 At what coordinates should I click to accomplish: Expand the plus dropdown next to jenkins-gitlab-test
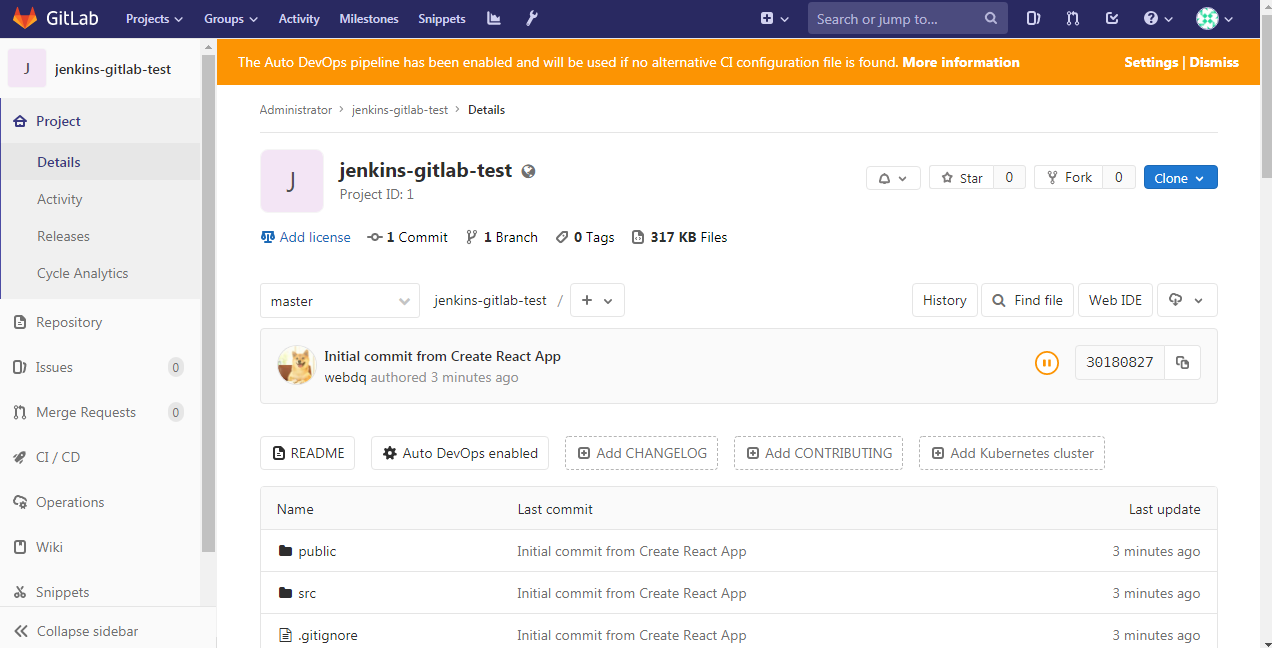597,300
